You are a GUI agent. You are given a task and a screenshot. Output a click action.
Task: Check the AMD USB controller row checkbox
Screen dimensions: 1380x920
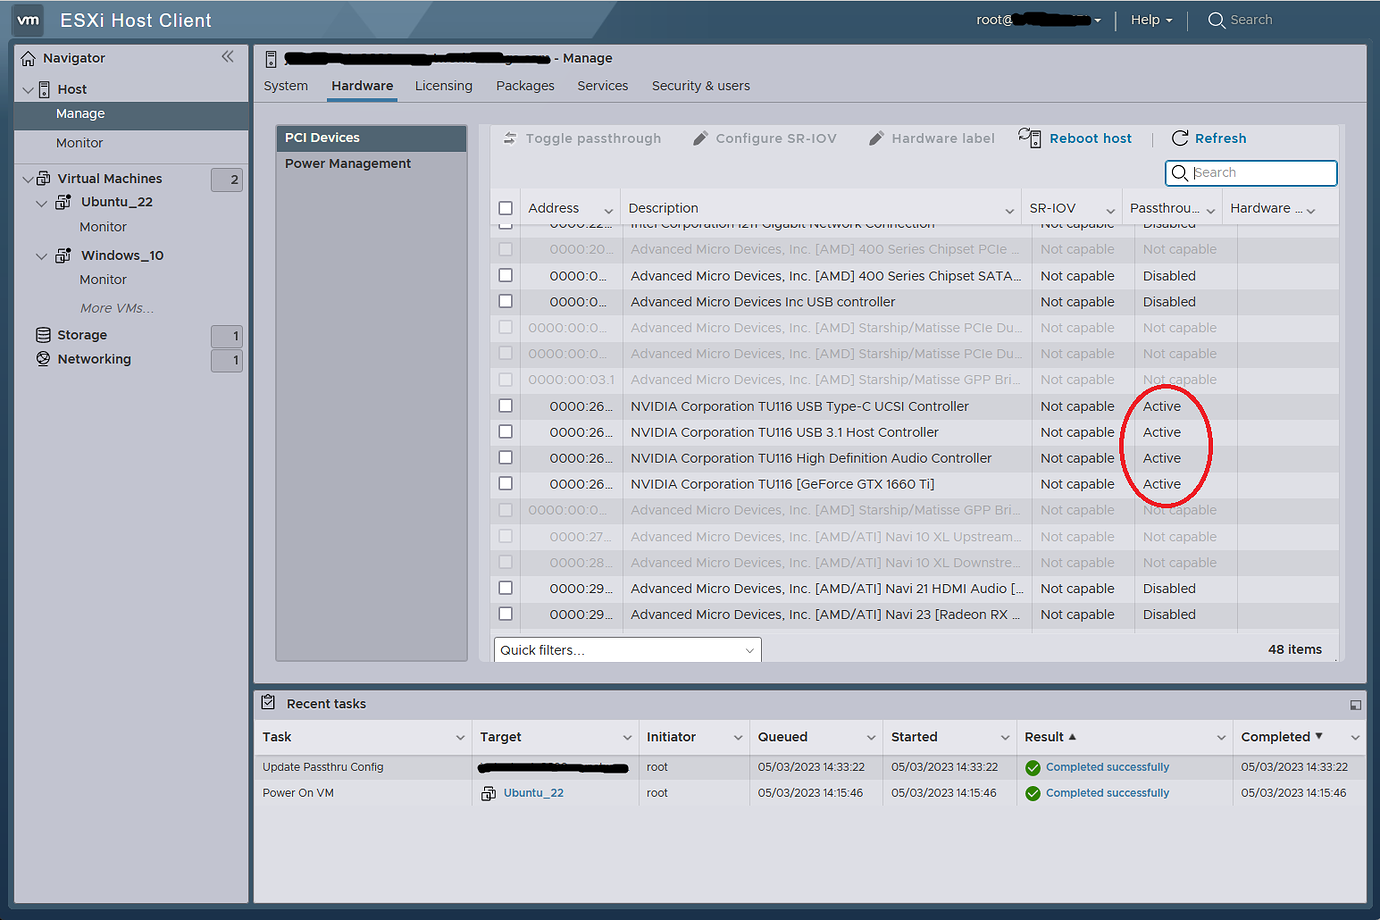506,301
